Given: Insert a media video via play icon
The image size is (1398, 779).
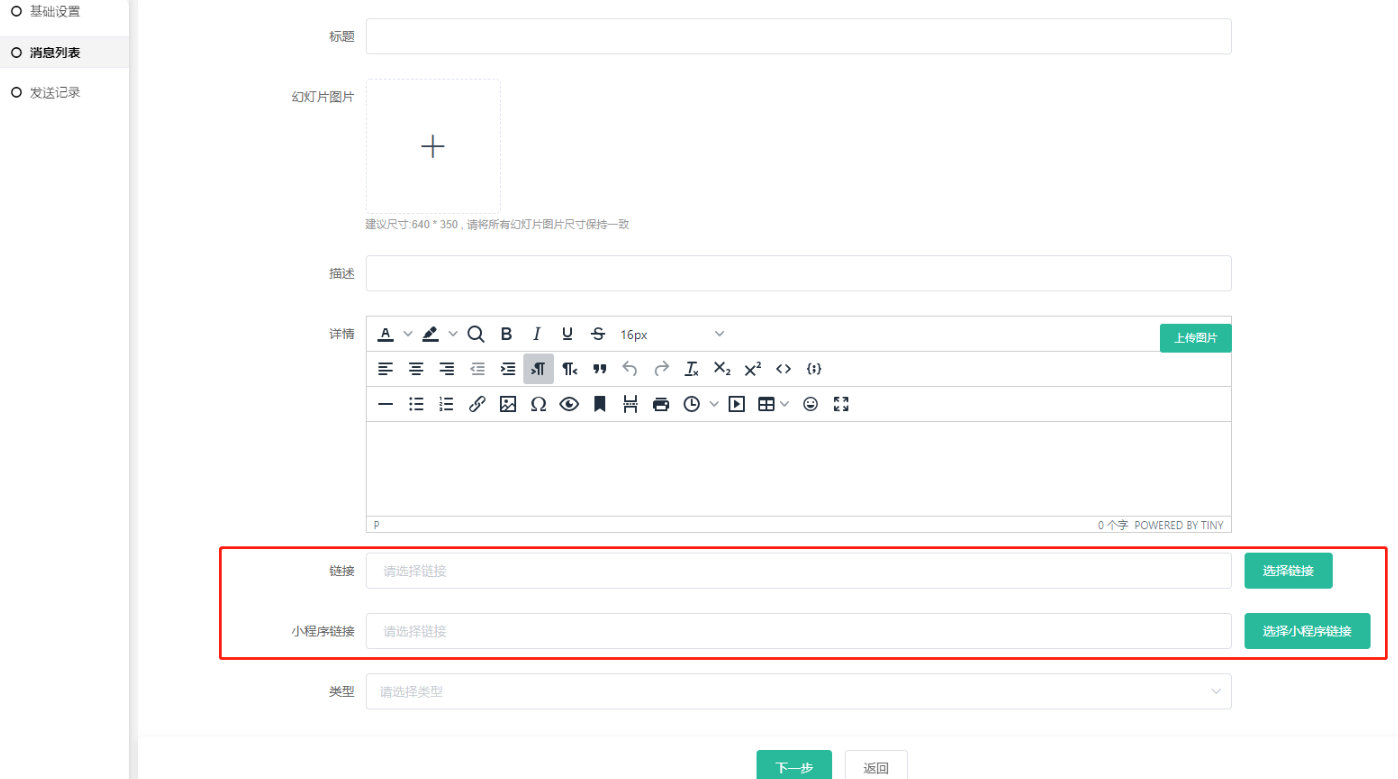Looking at the screenshot, I should point(737,404).
